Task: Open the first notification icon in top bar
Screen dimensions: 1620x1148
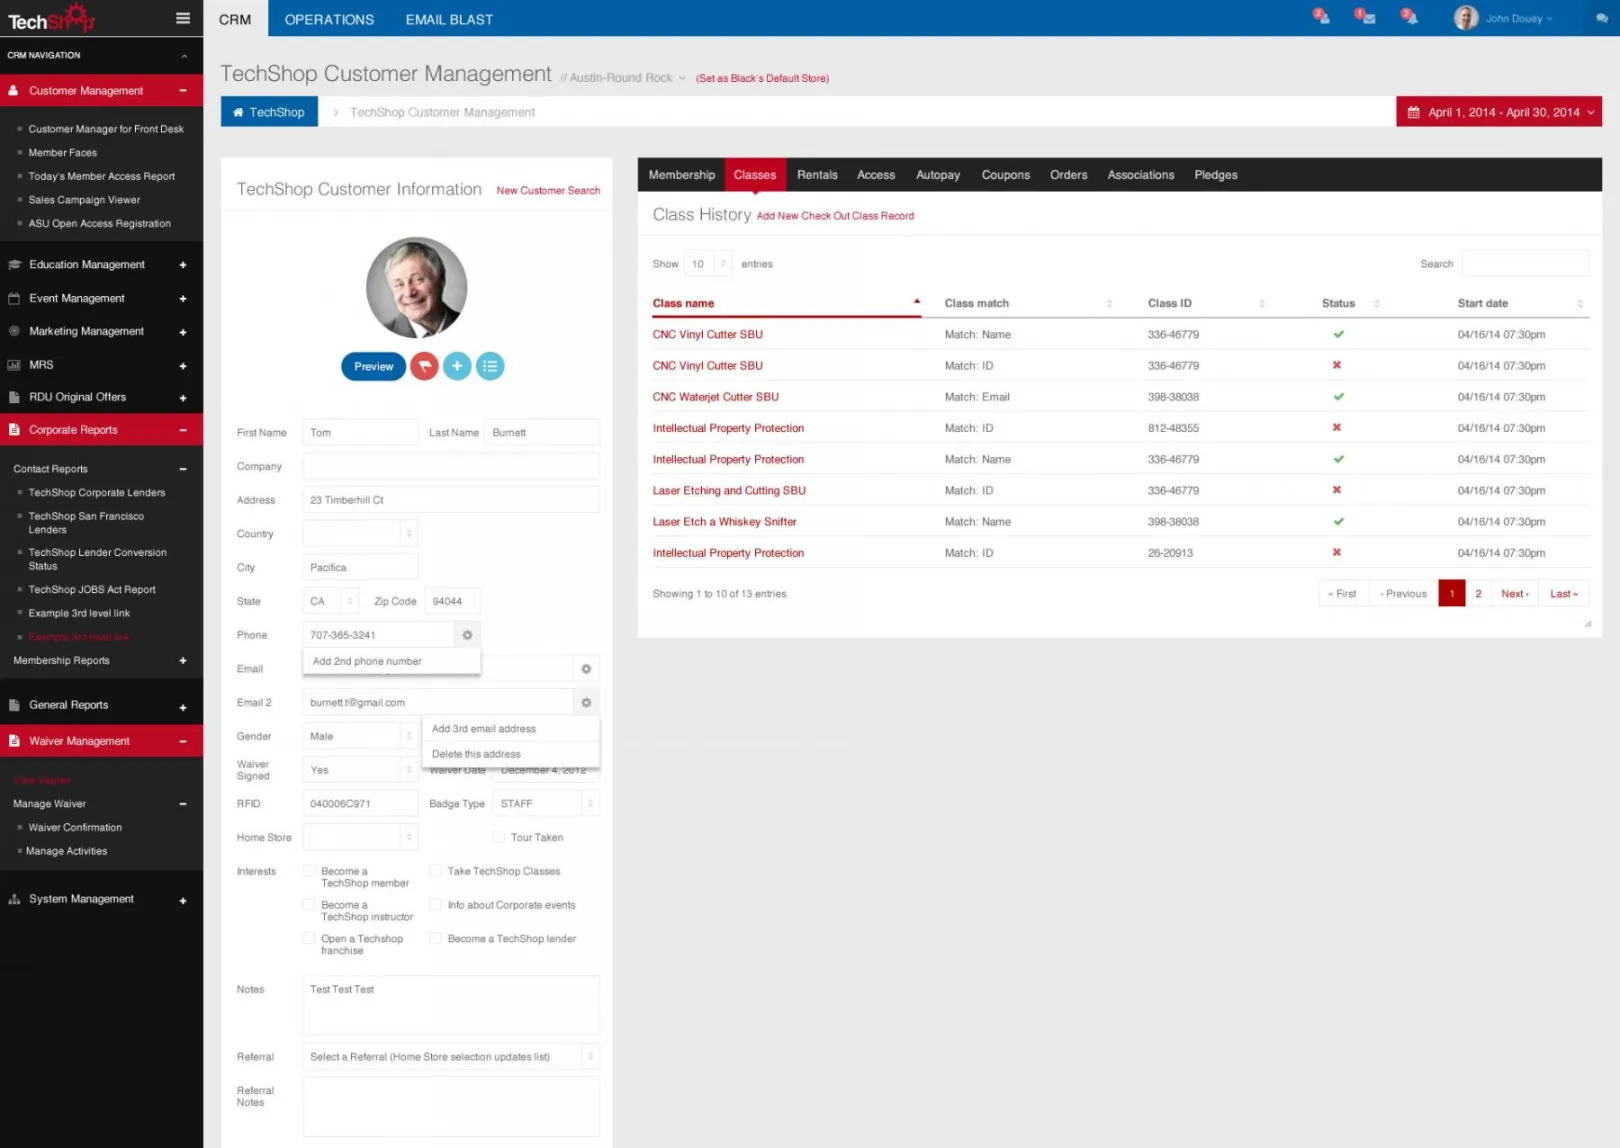Action: [1321, 16]
